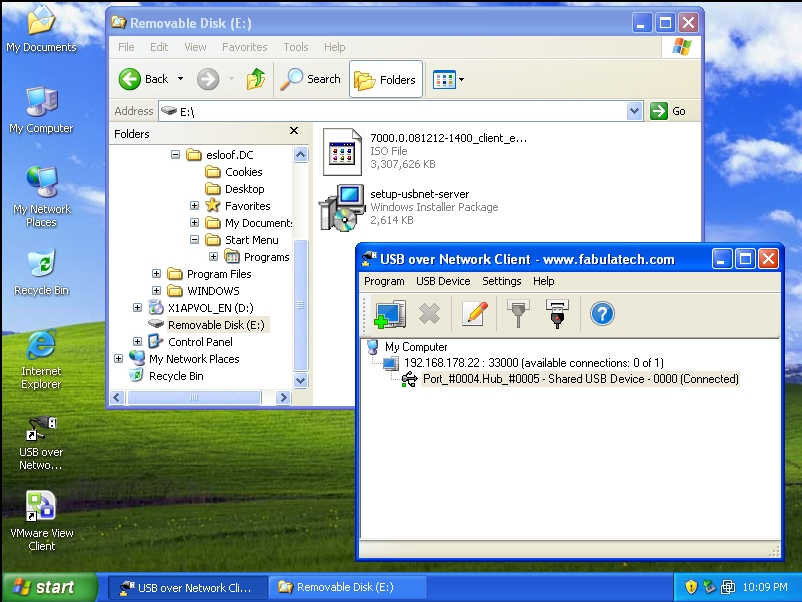Select setup-usbnet-server installer icon
Viewport: 802px width, 602px height.
click(x=342, y=207)
